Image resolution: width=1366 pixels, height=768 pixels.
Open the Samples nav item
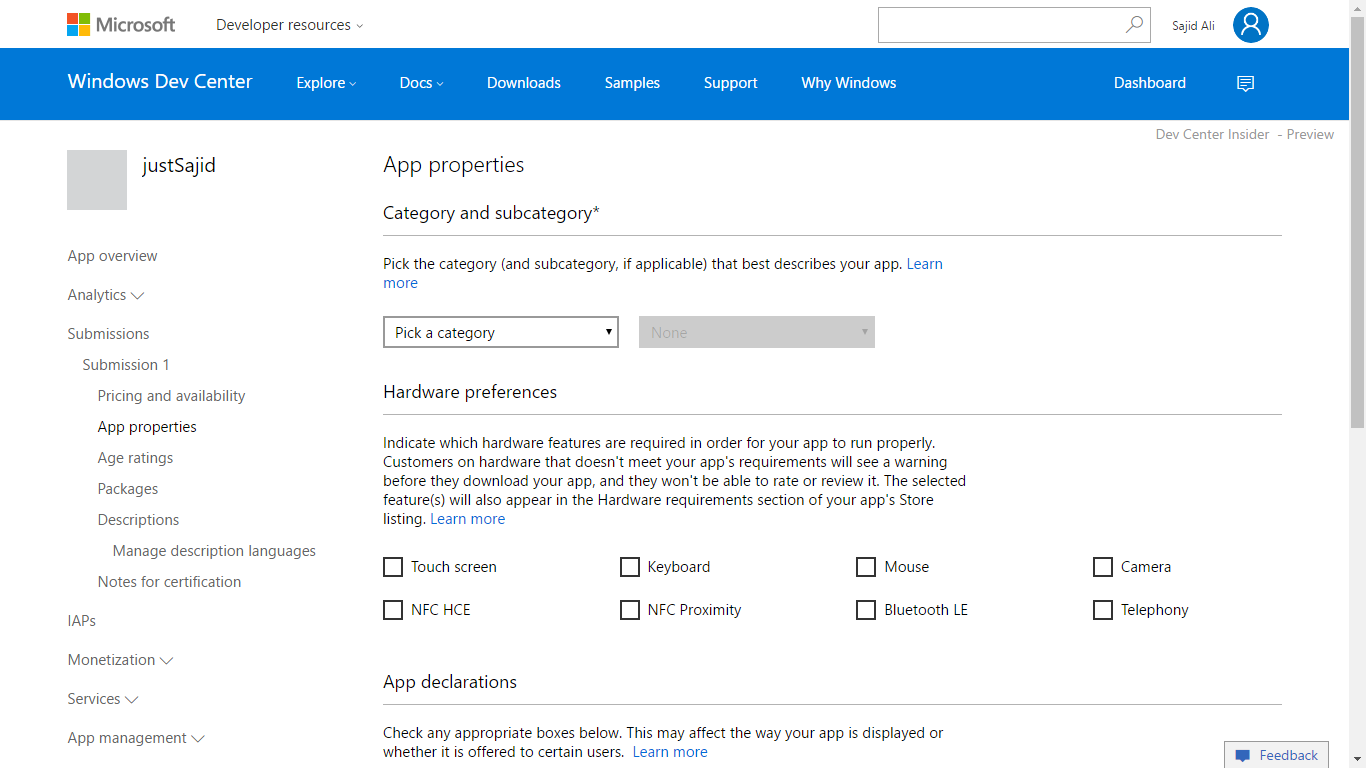point(632,83)
